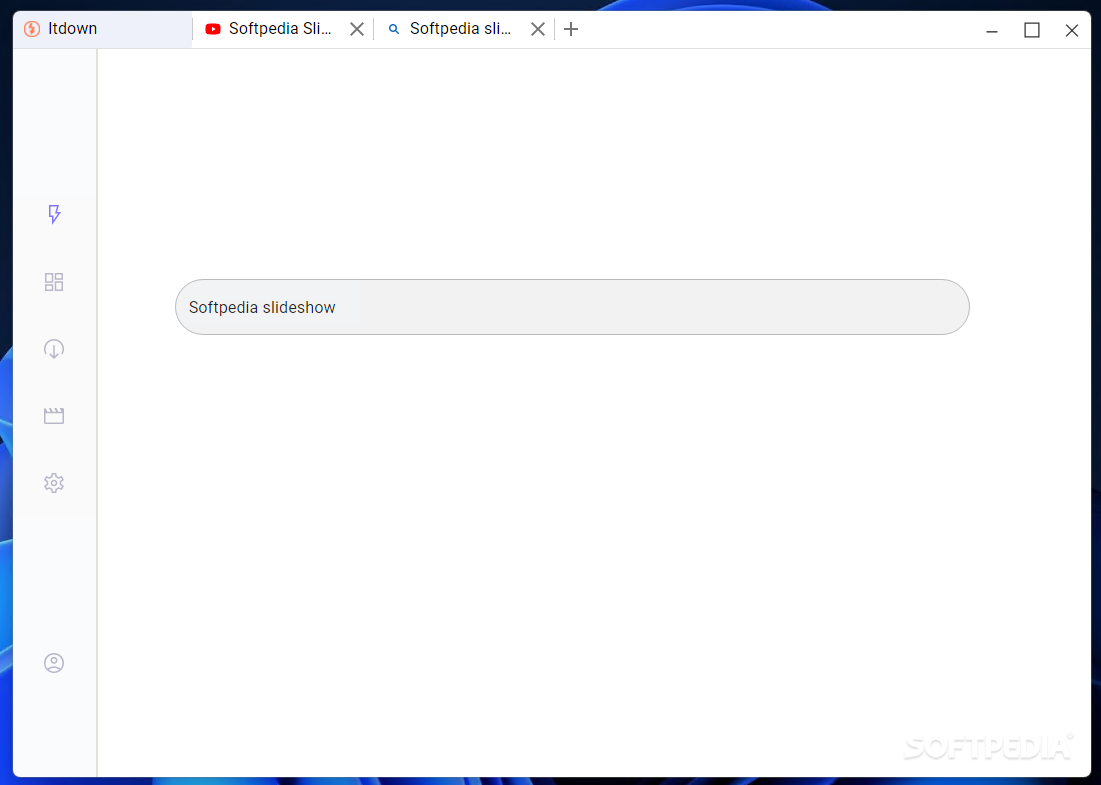Close the search Softpedia sli... tab

click(x=538, y=29)
